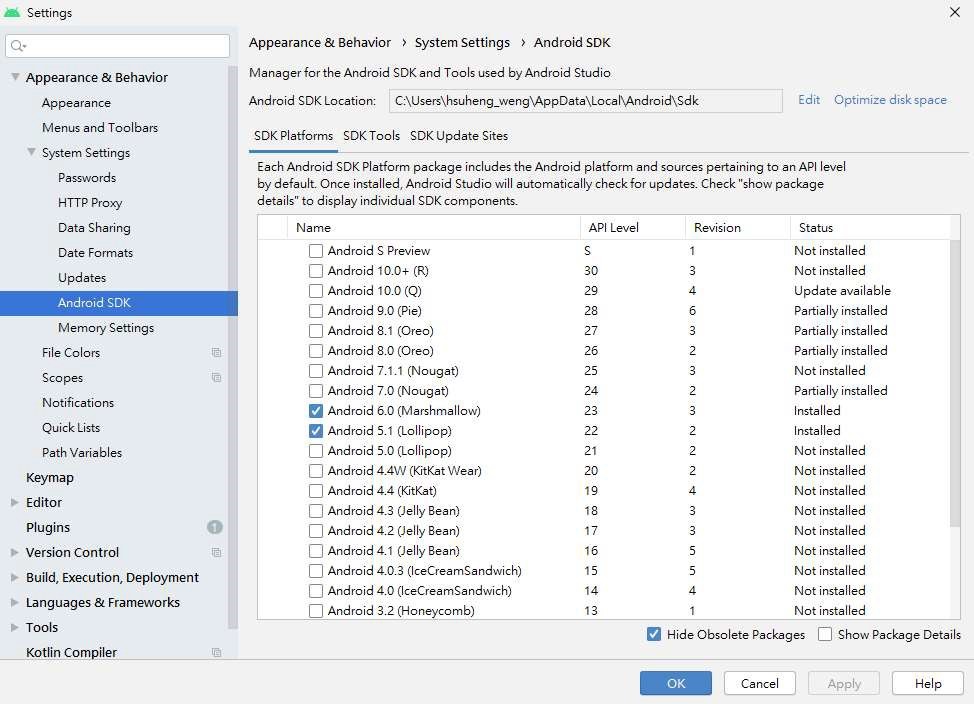
Task: Click the project-level icon beside Version Control
Action: 216,552
